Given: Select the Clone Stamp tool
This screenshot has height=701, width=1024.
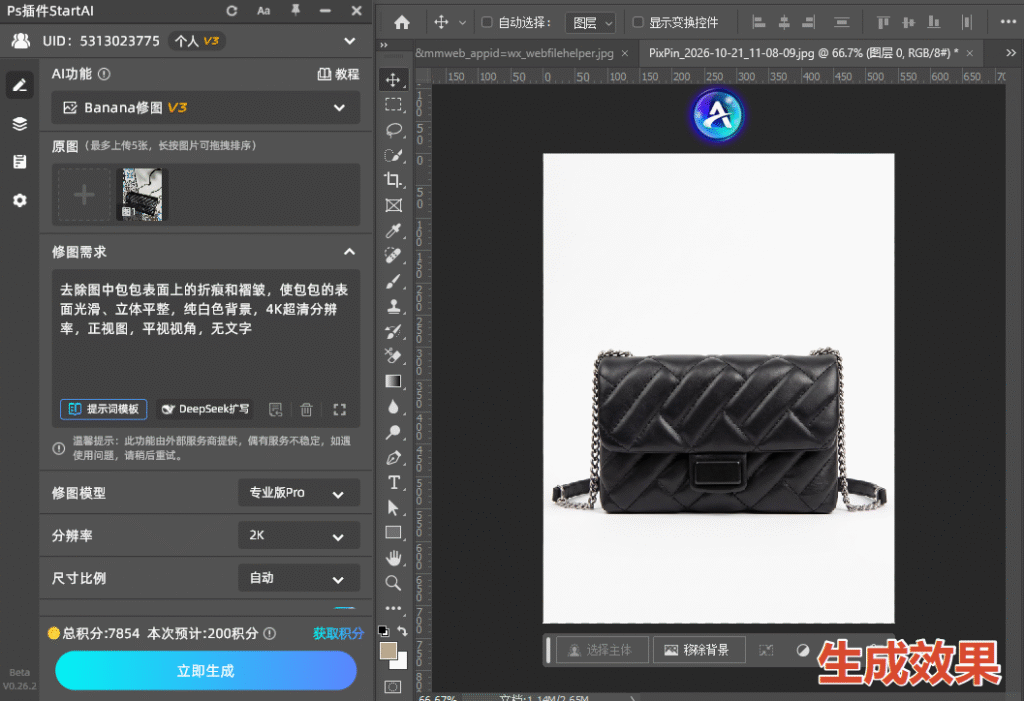Looking at the screenshot, I should pyautogui.click(x=393, y=306).
